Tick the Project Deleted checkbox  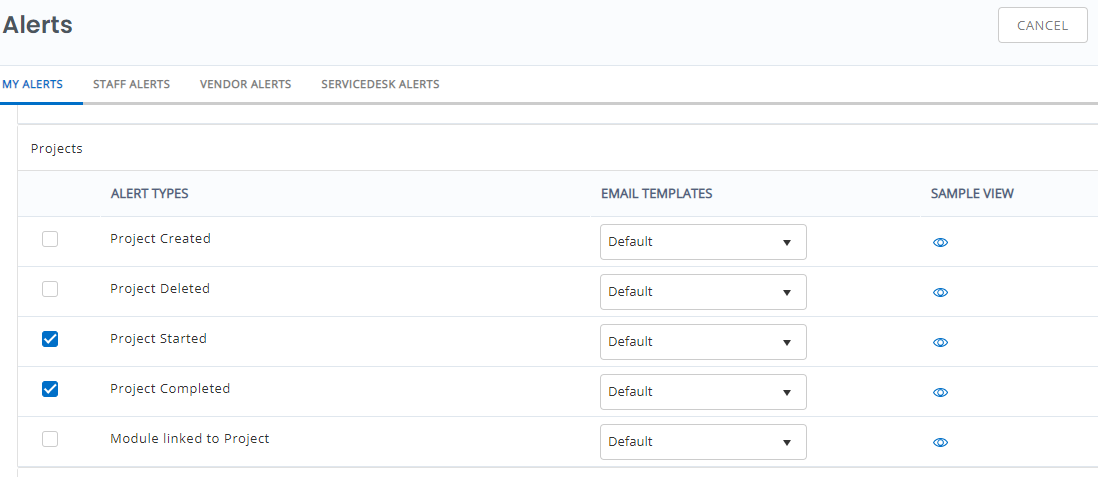point(50,289)
